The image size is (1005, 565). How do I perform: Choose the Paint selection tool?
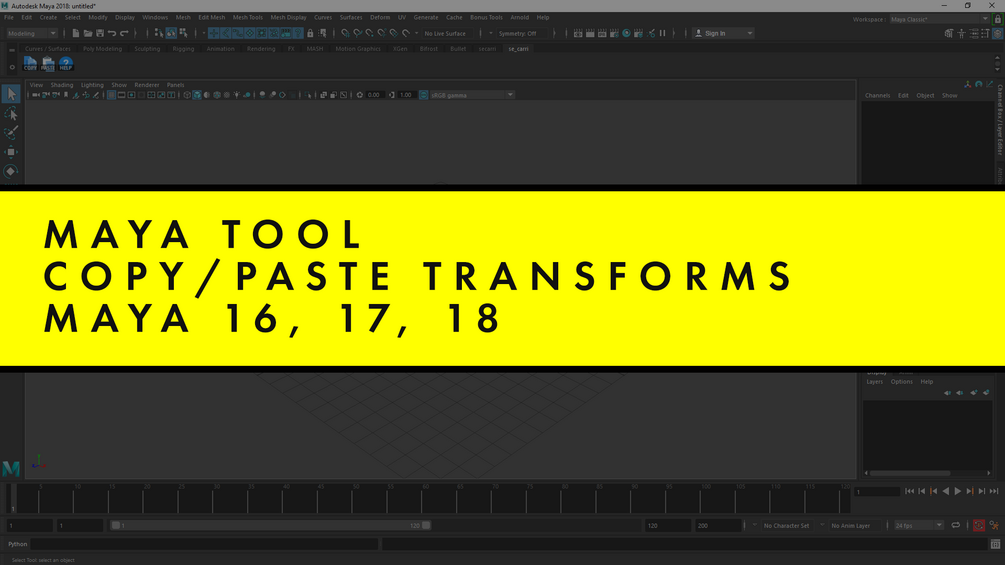pyautogui.click(x=11, y=133)
